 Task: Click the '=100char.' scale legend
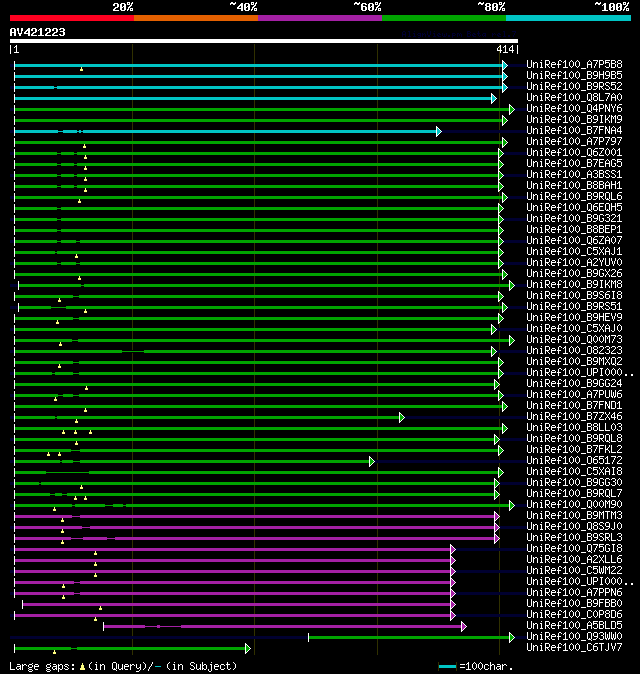click(x=476, y=667)
